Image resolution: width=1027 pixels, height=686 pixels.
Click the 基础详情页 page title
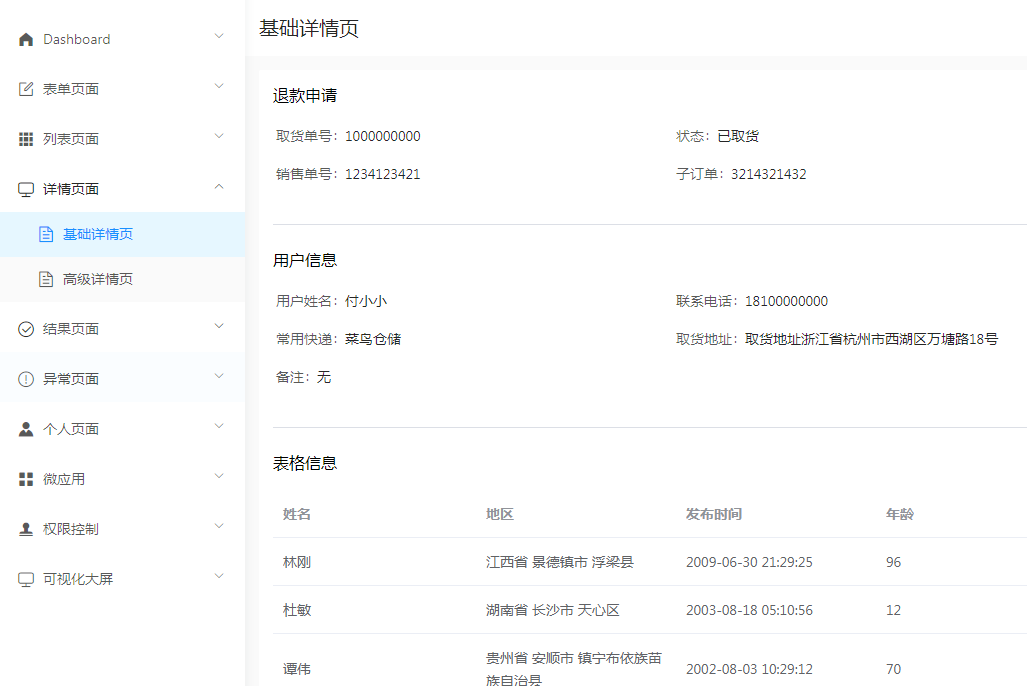(x=308, y=29)
